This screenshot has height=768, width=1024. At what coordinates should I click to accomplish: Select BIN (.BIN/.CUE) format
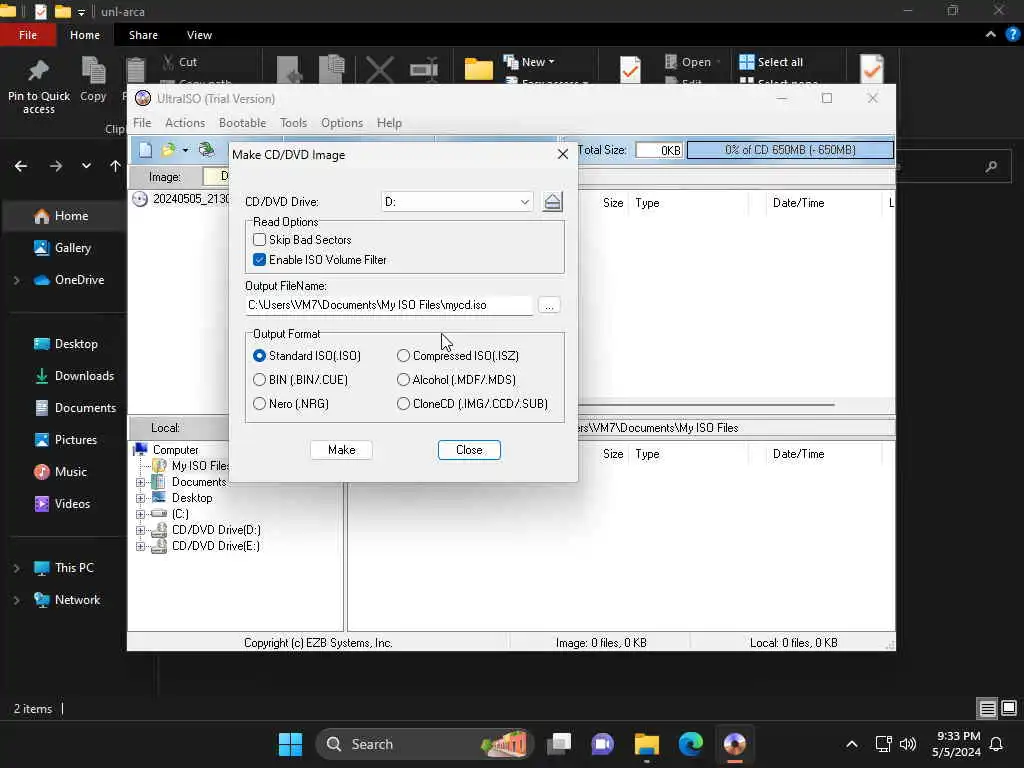tap(259, 380)
